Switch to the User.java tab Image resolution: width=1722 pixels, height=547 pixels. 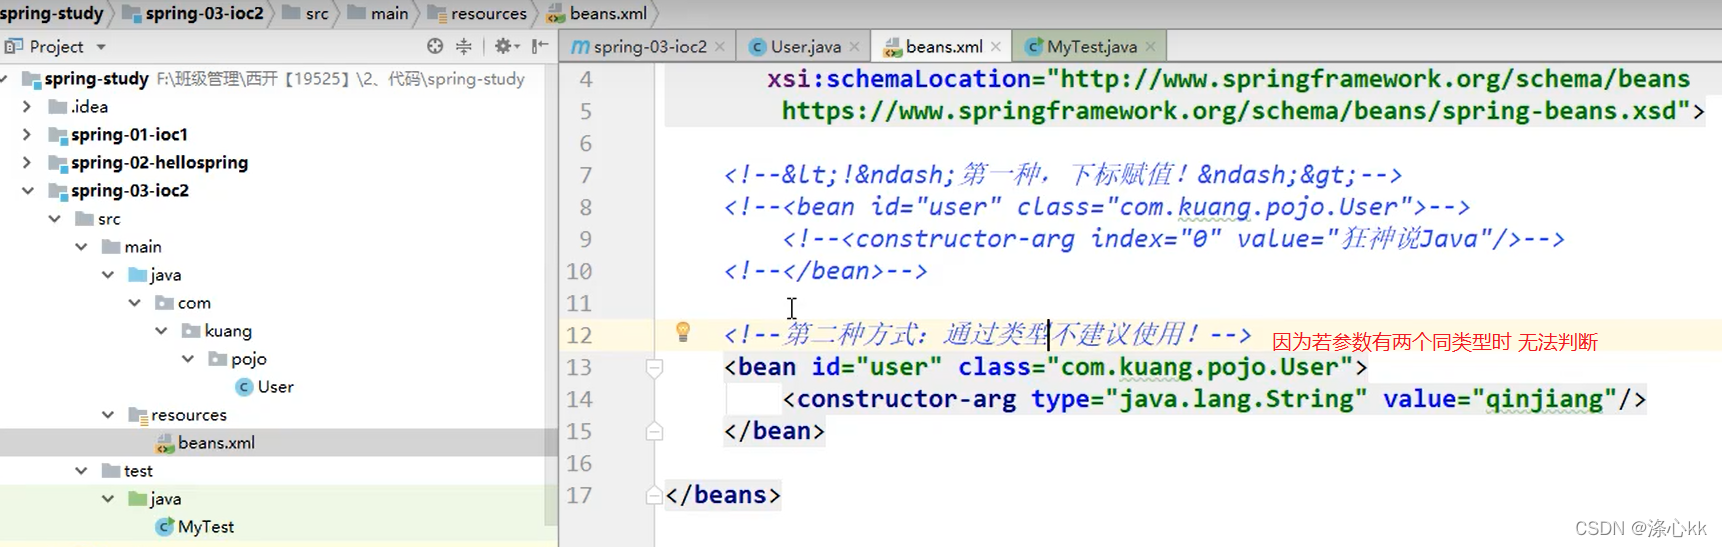pos(805,46)
